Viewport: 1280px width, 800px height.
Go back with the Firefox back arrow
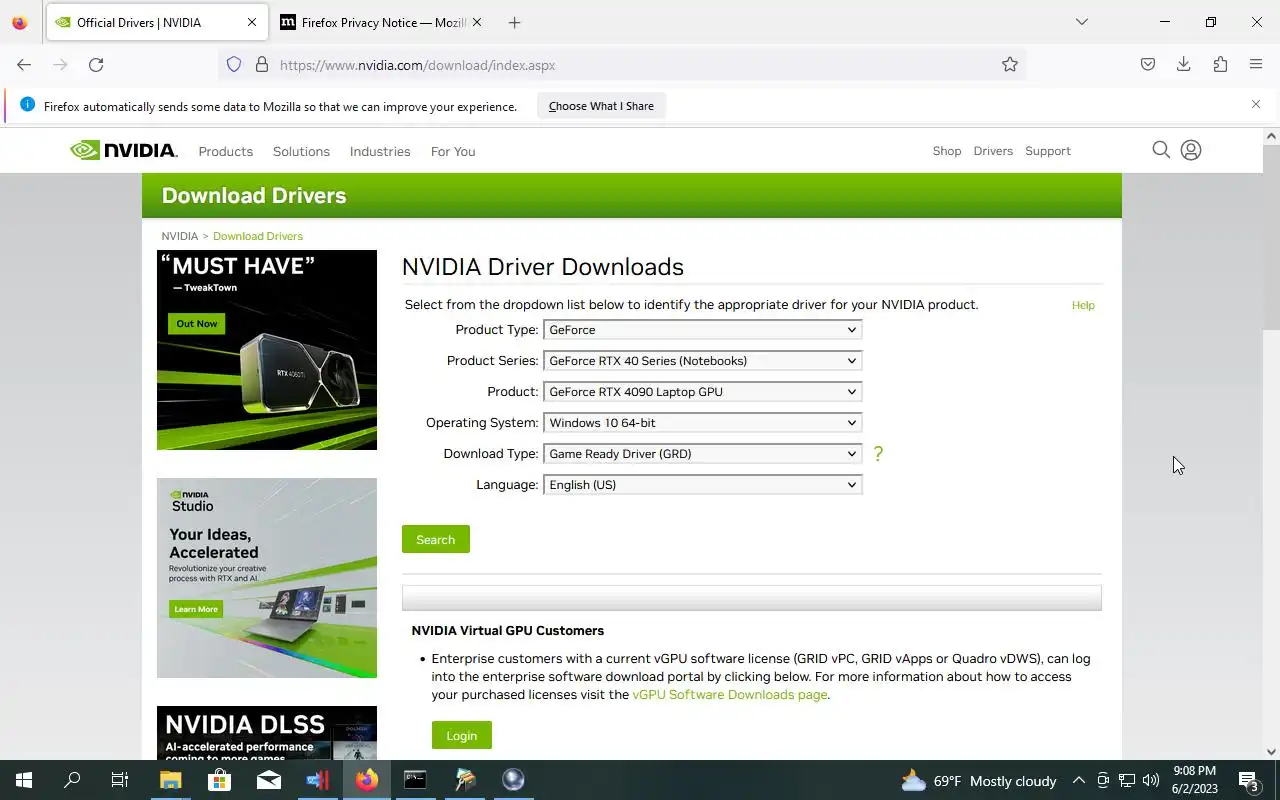[24, 65]
